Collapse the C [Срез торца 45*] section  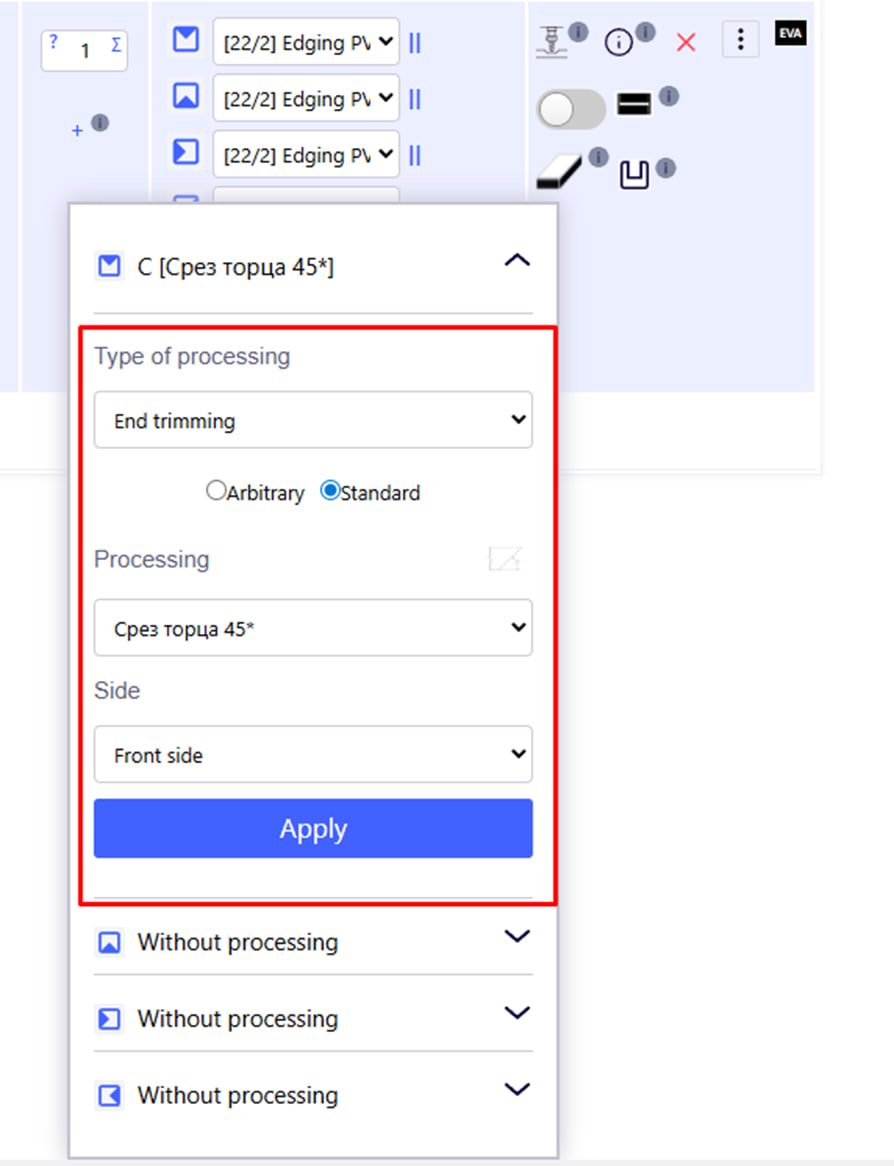coord(516,261)
